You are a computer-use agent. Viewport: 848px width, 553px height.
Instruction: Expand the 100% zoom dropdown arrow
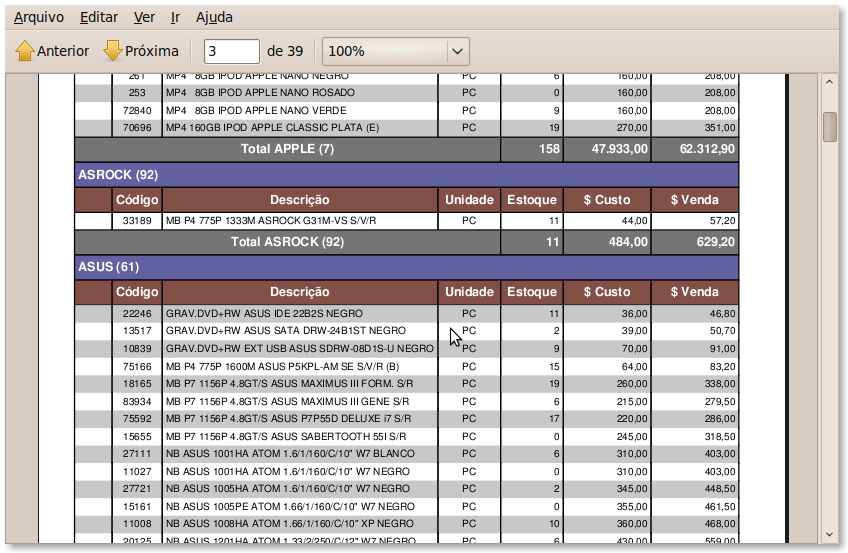click(x=458, y=51)
